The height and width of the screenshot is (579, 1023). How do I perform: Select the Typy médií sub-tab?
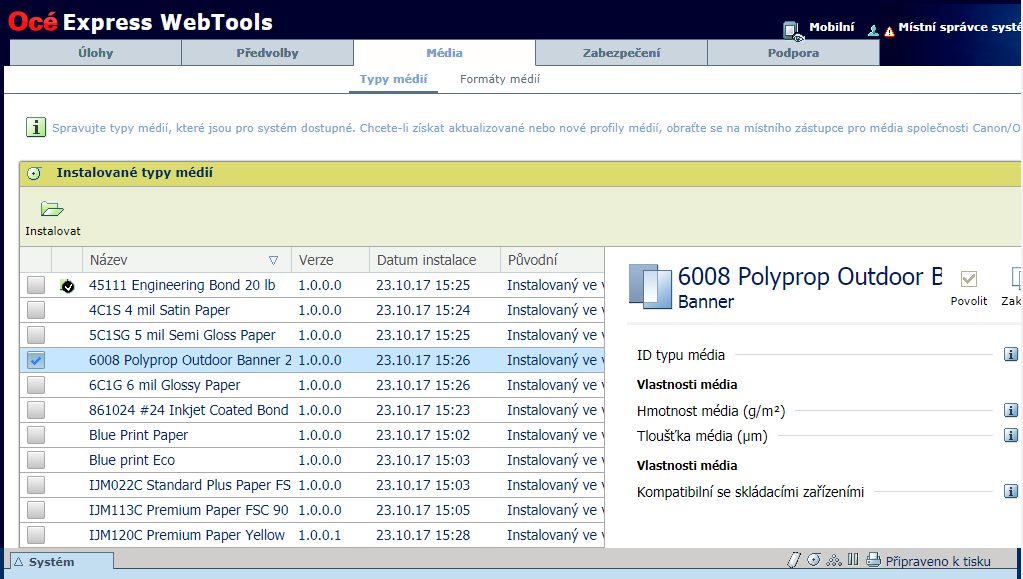tap(393, 79)
